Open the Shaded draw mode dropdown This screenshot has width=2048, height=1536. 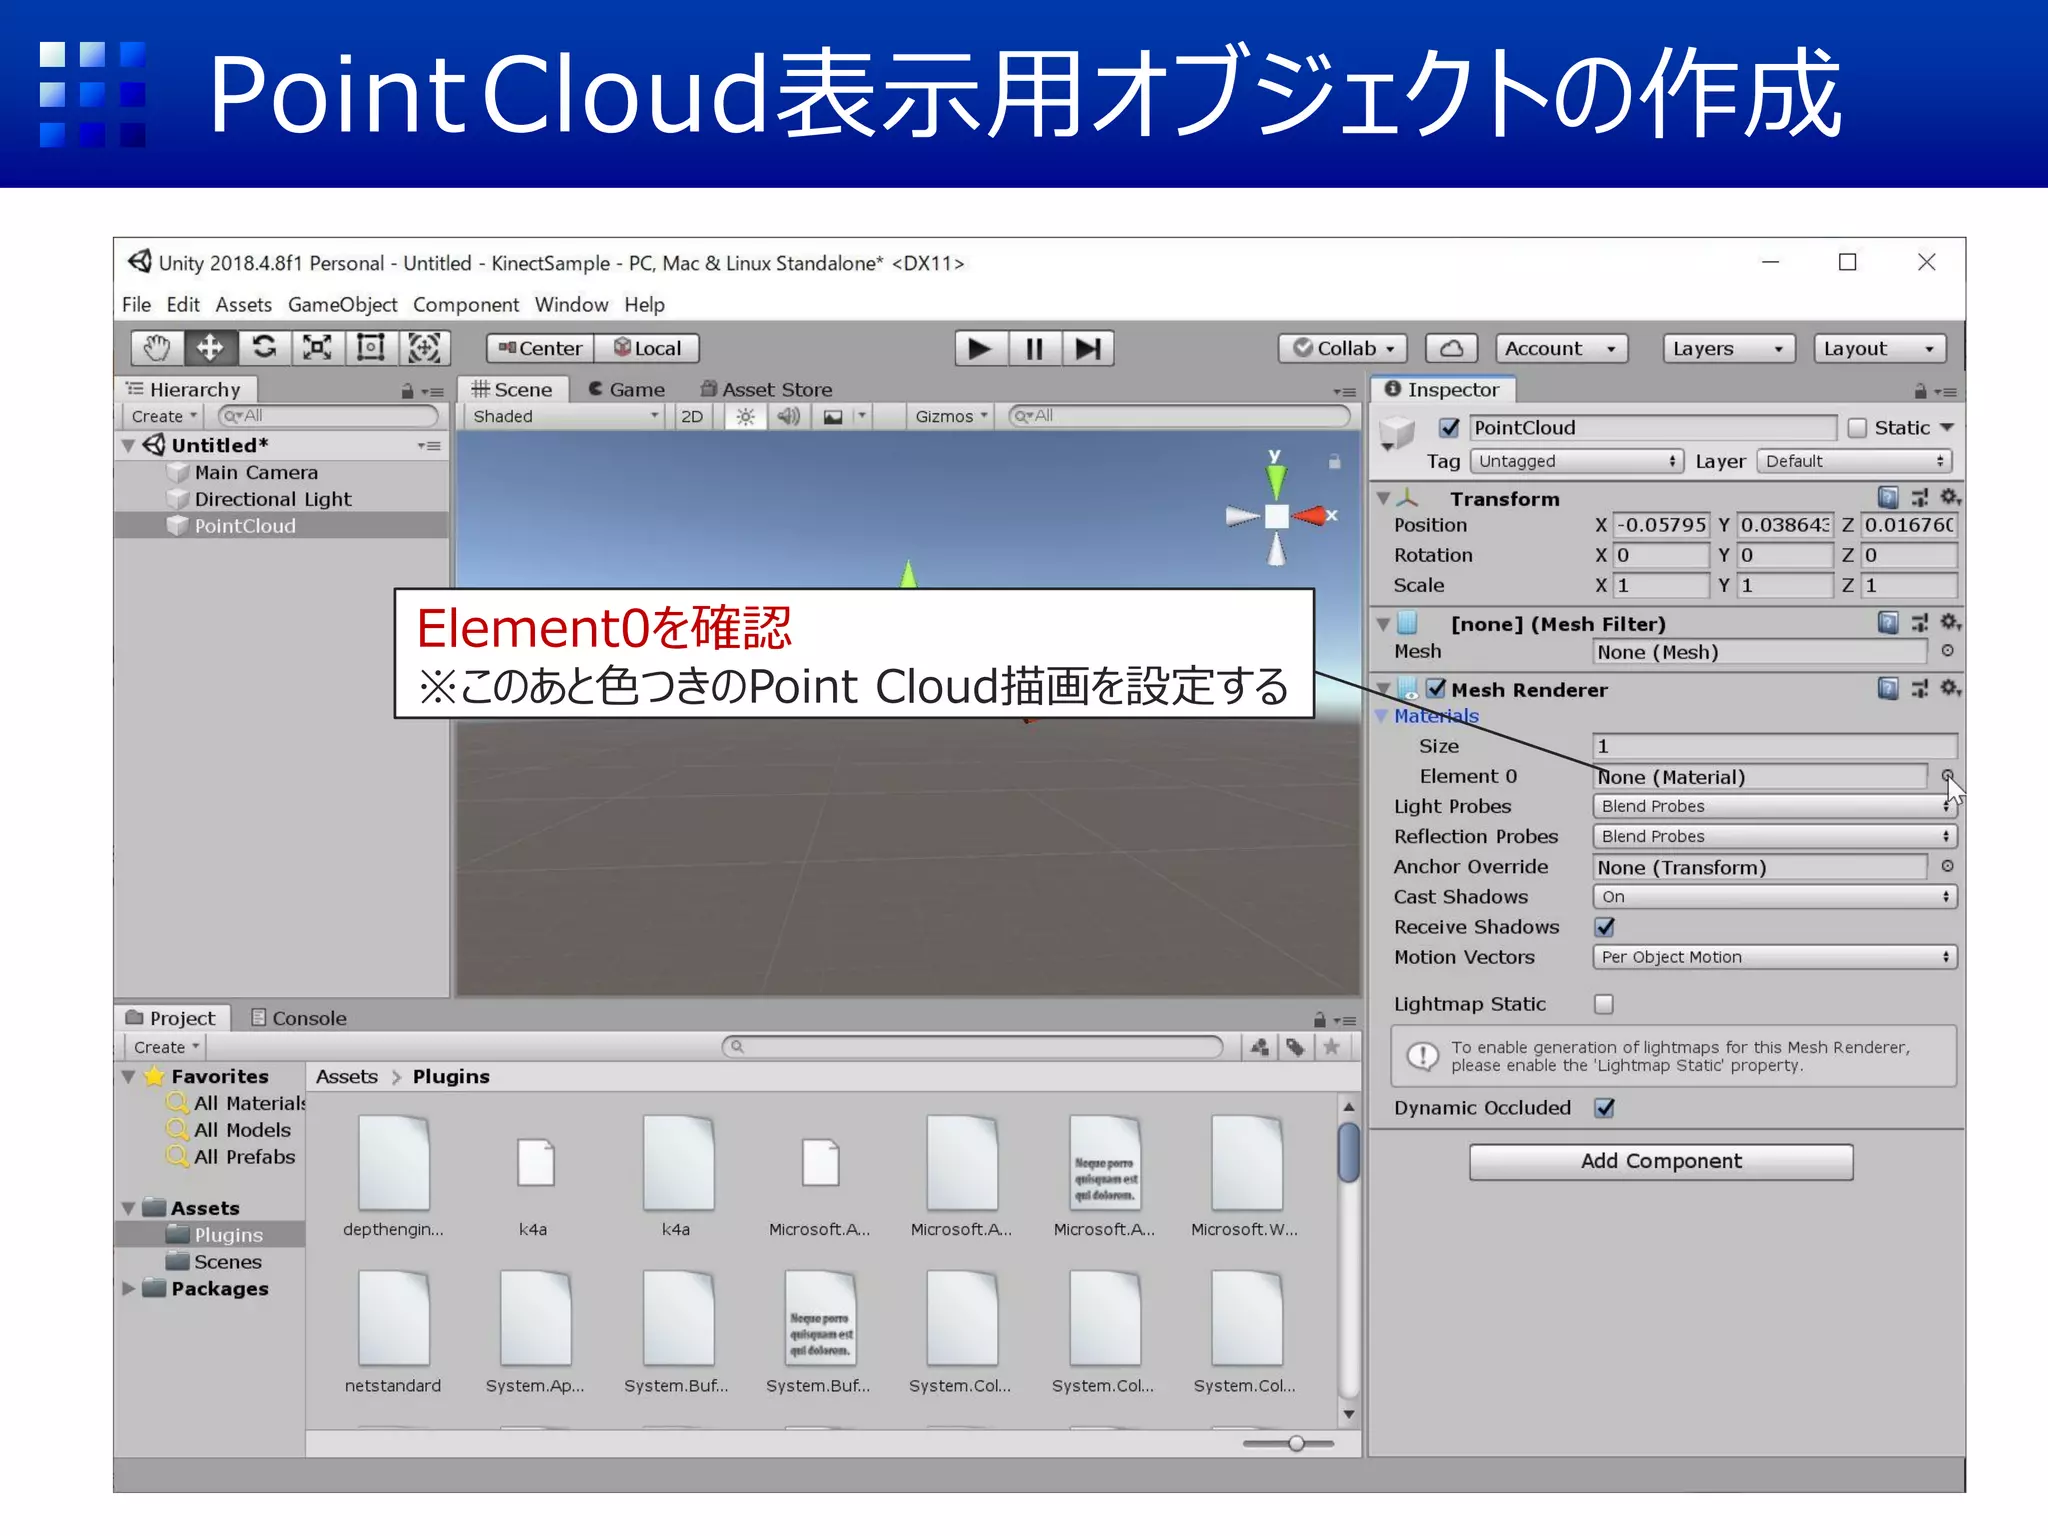[x=565, y=416]
